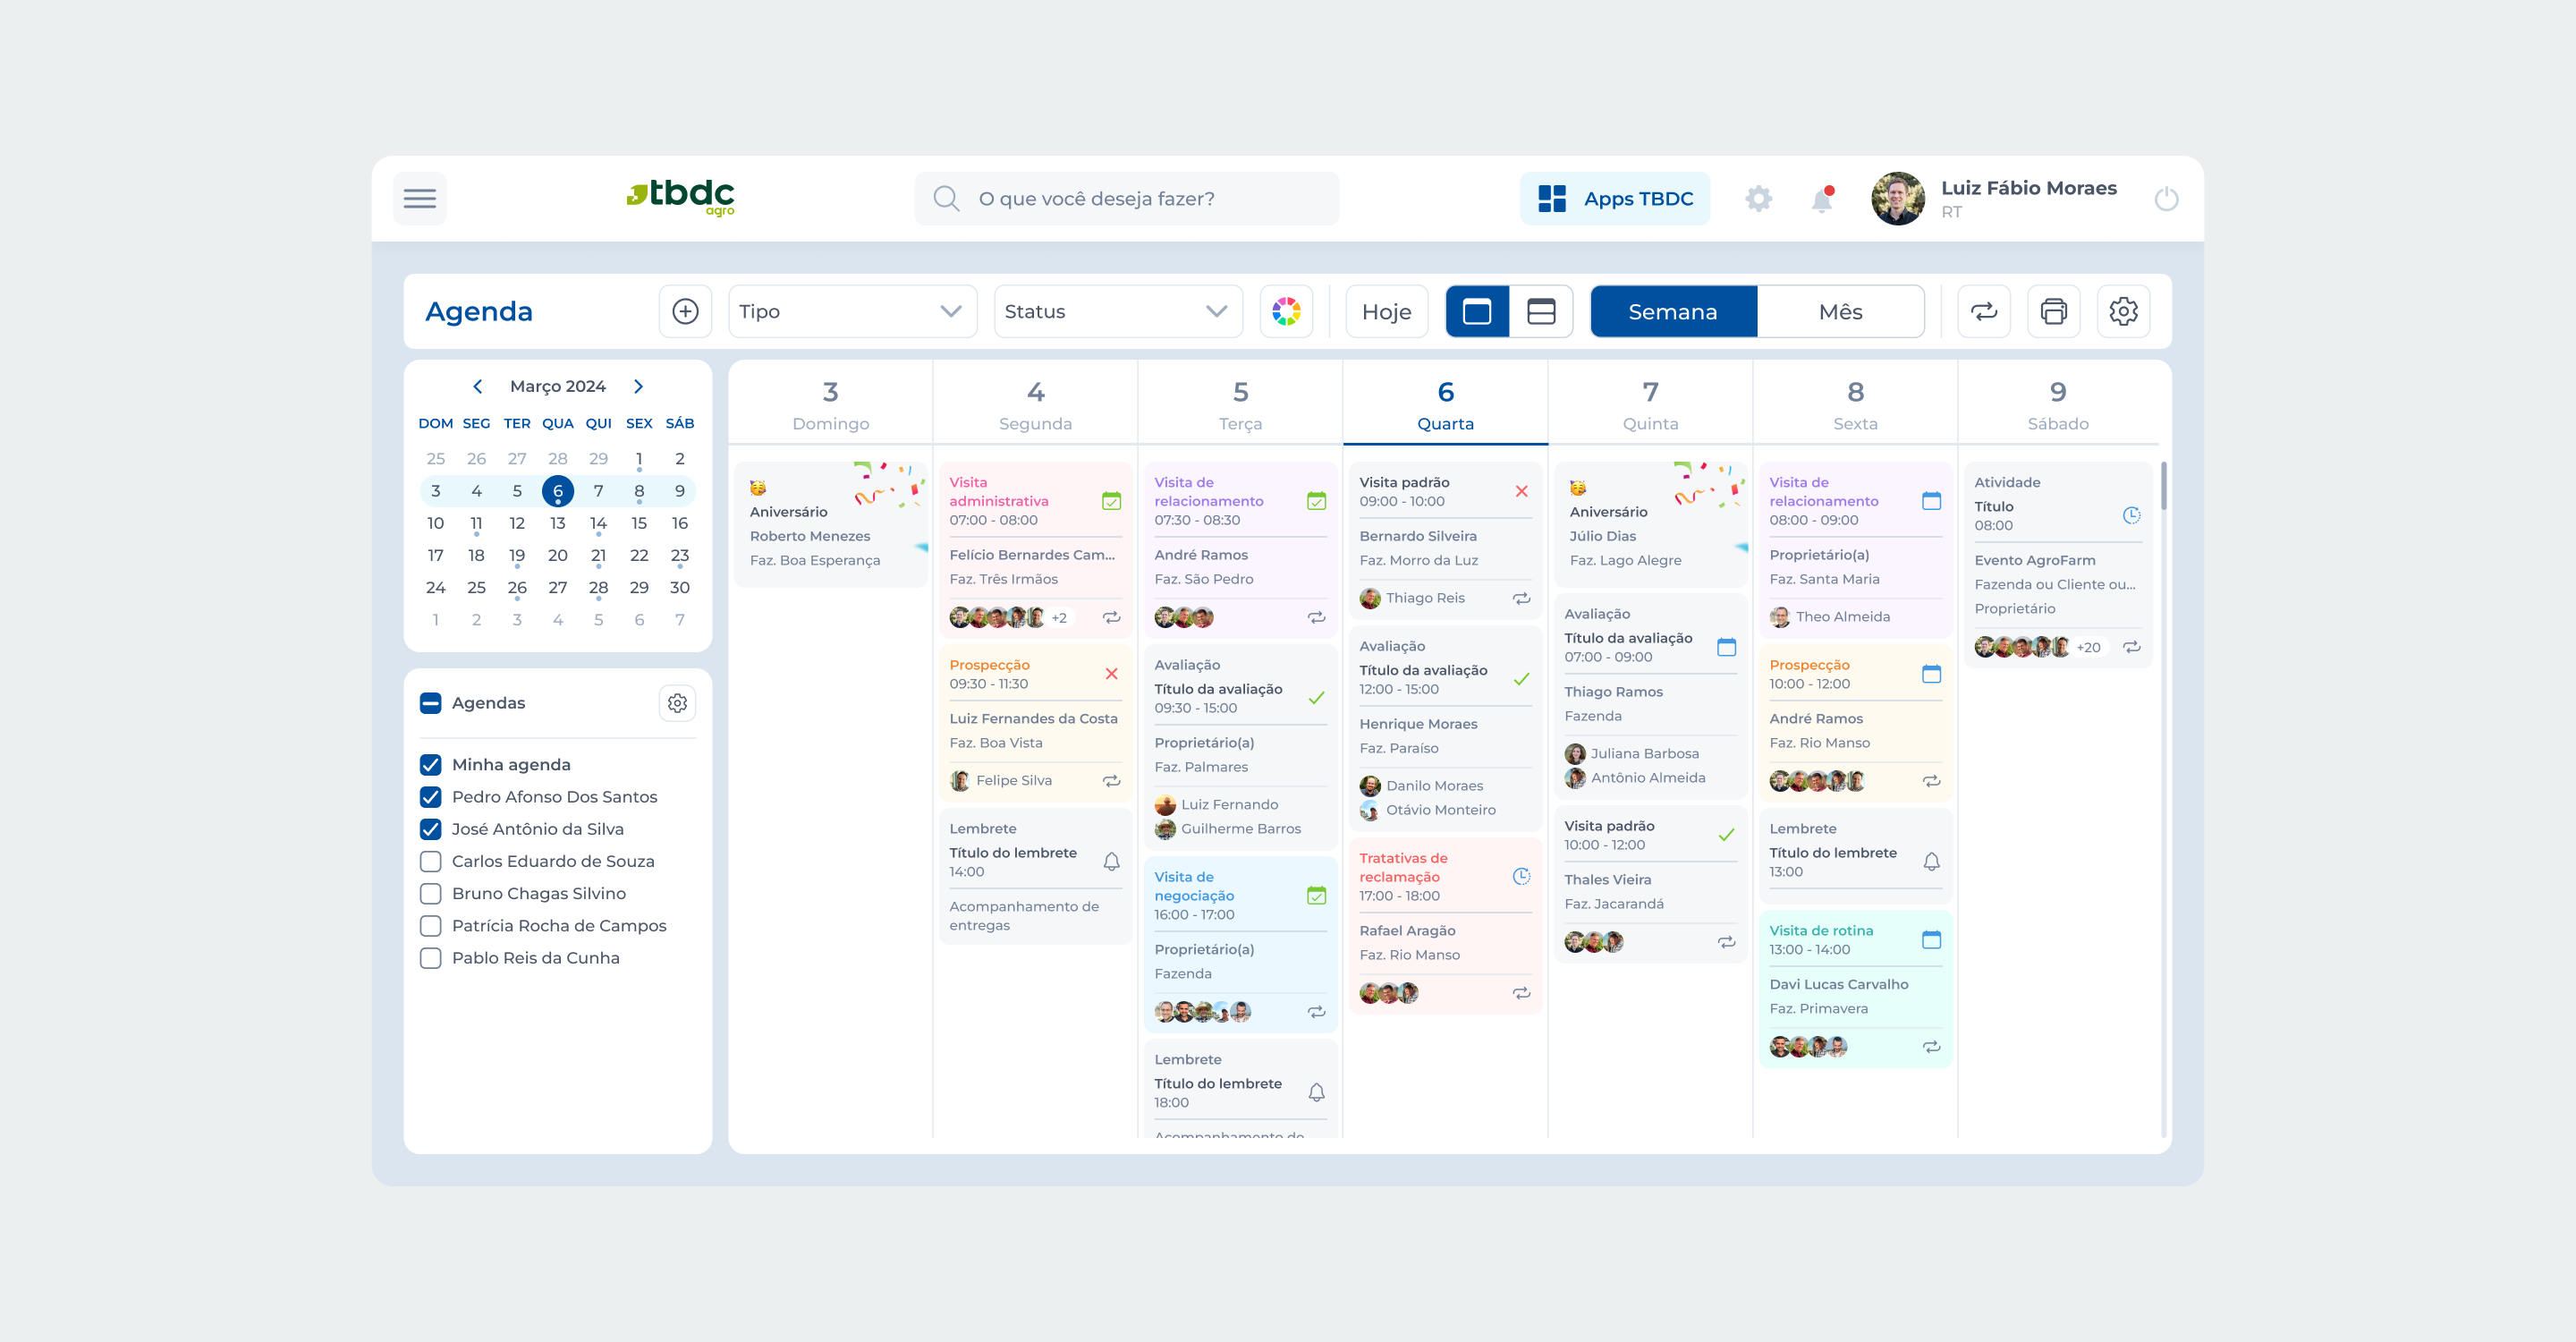Enable Carlos Eduardo de Souza agenda
This screenshot has width=2576, height=1342.
431,861
